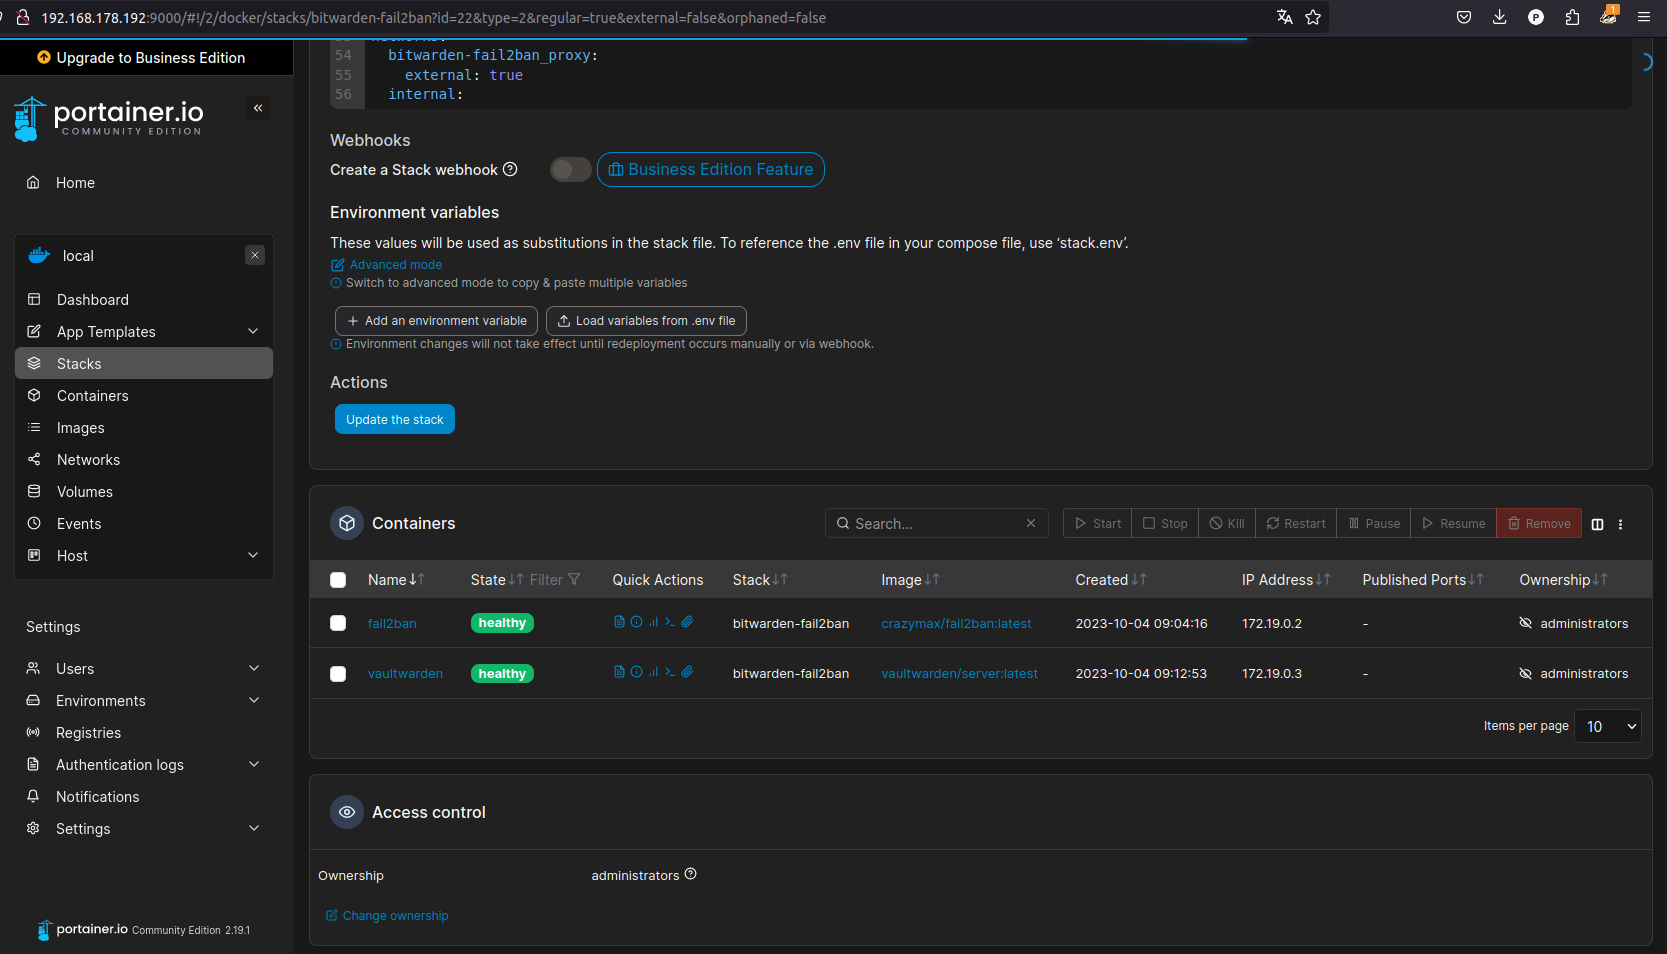1667x954 pixels.
Task: Bookmark this page with the star icon
Action: click(1313, 17)
